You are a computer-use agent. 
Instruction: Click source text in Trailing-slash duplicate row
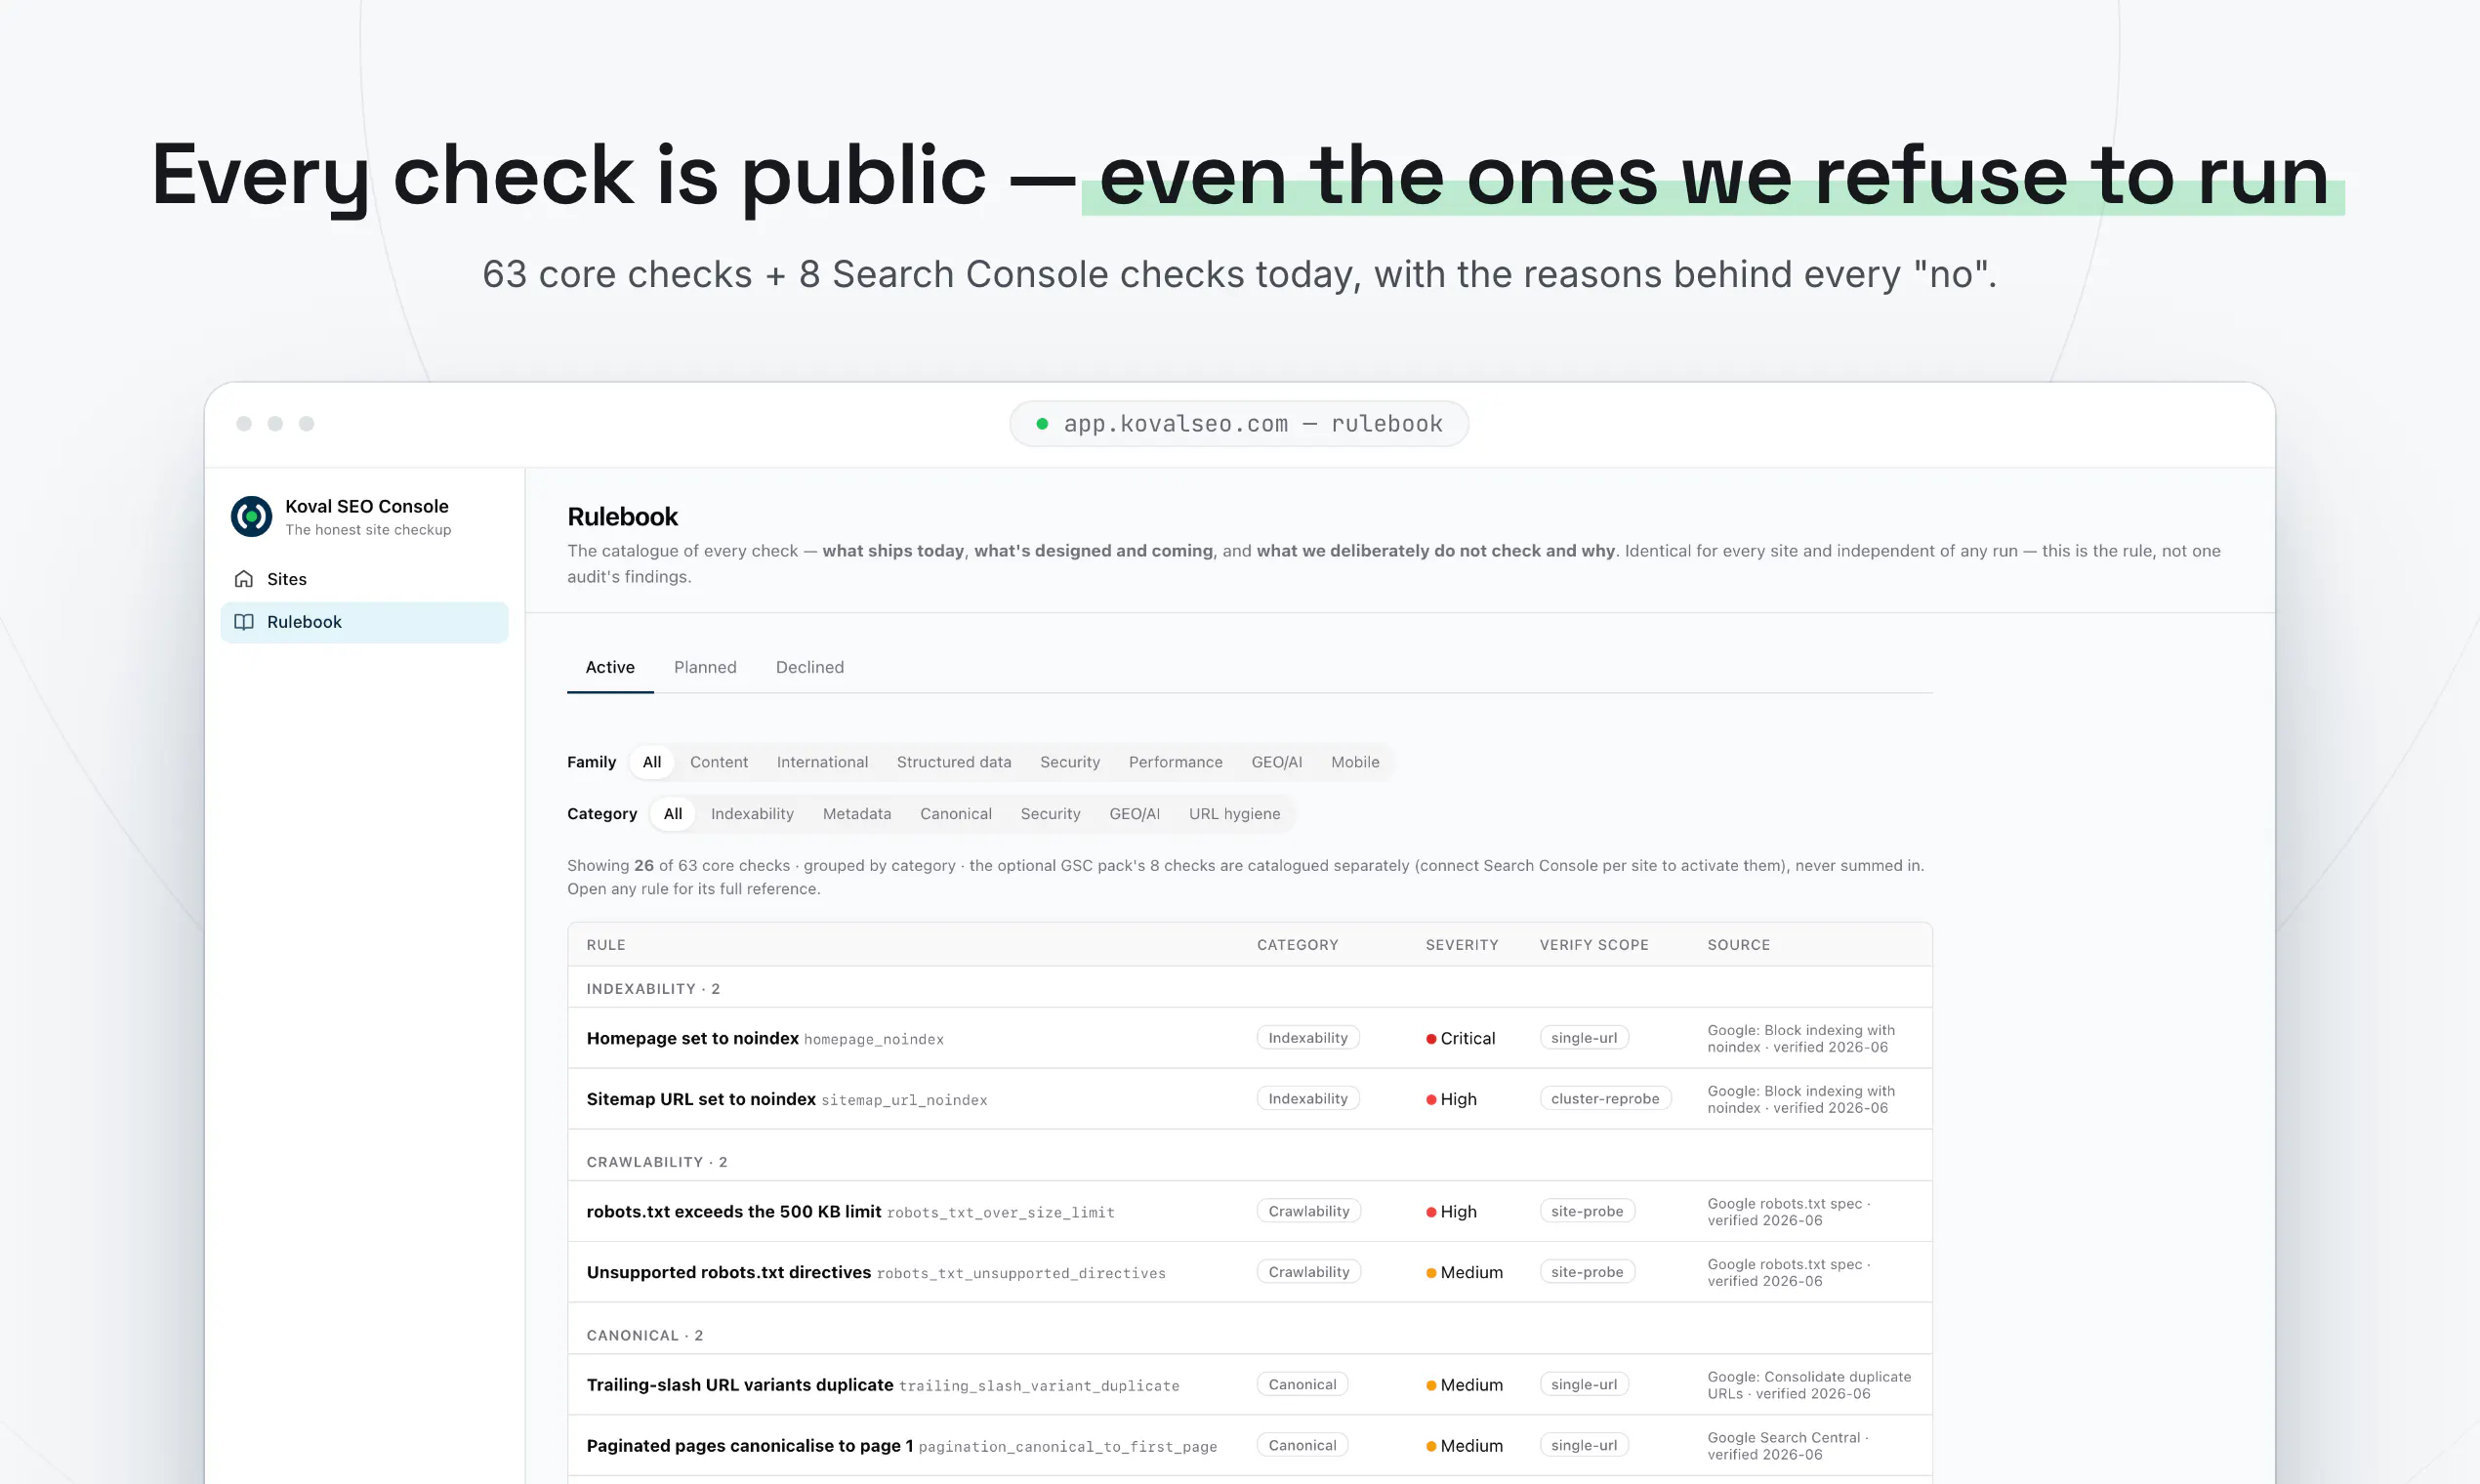[1808, 1385]
